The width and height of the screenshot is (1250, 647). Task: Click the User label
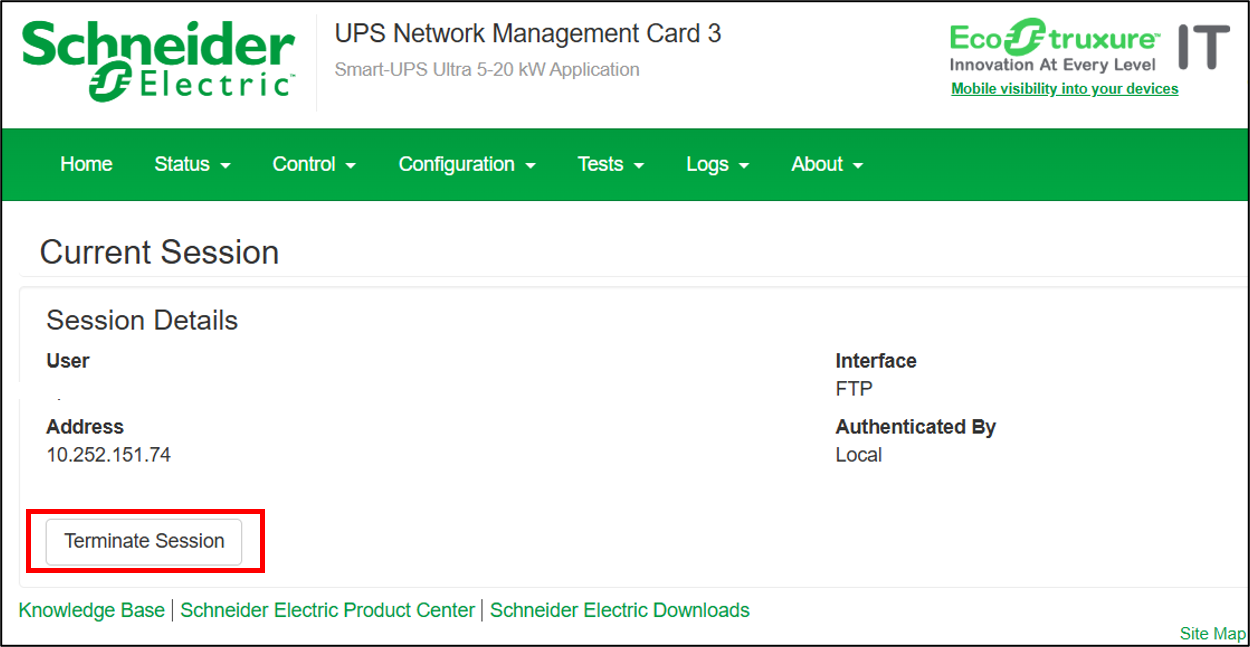click(x=68, y=361)
